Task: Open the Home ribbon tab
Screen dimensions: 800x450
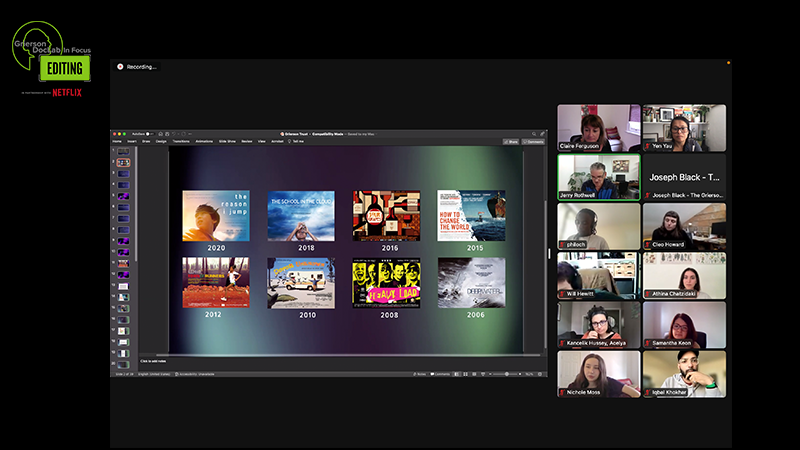Action: 117,141
